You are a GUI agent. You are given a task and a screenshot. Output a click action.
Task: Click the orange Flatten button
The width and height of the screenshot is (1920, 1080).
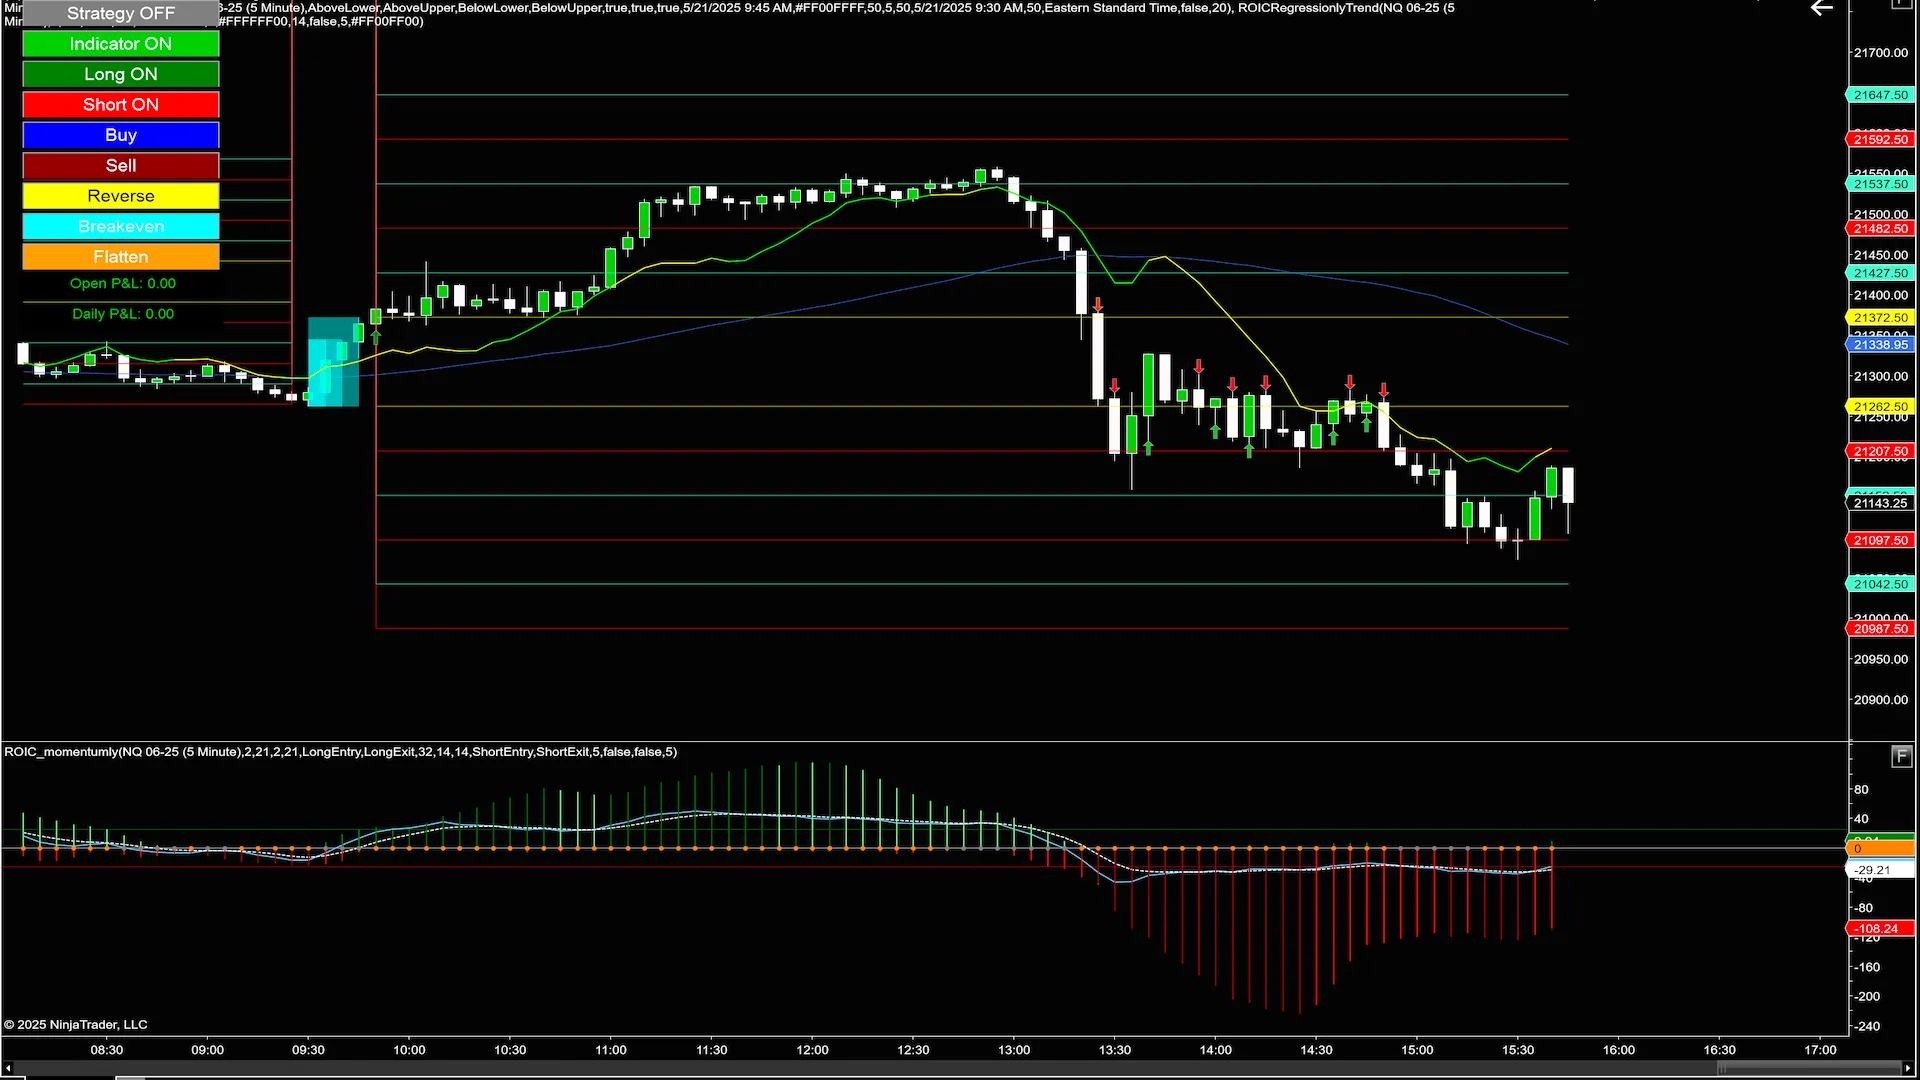click(120, 257)
